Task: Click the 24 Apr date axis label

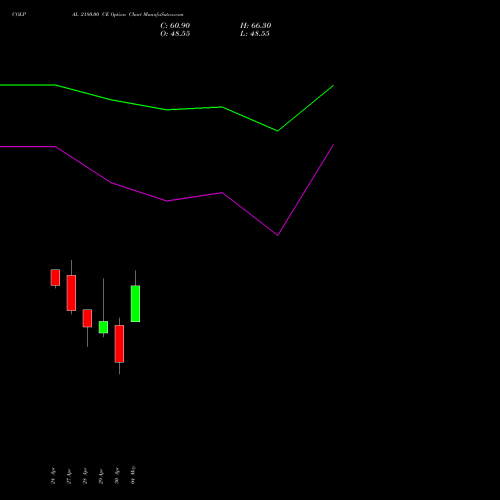Action: coord(53,476)
